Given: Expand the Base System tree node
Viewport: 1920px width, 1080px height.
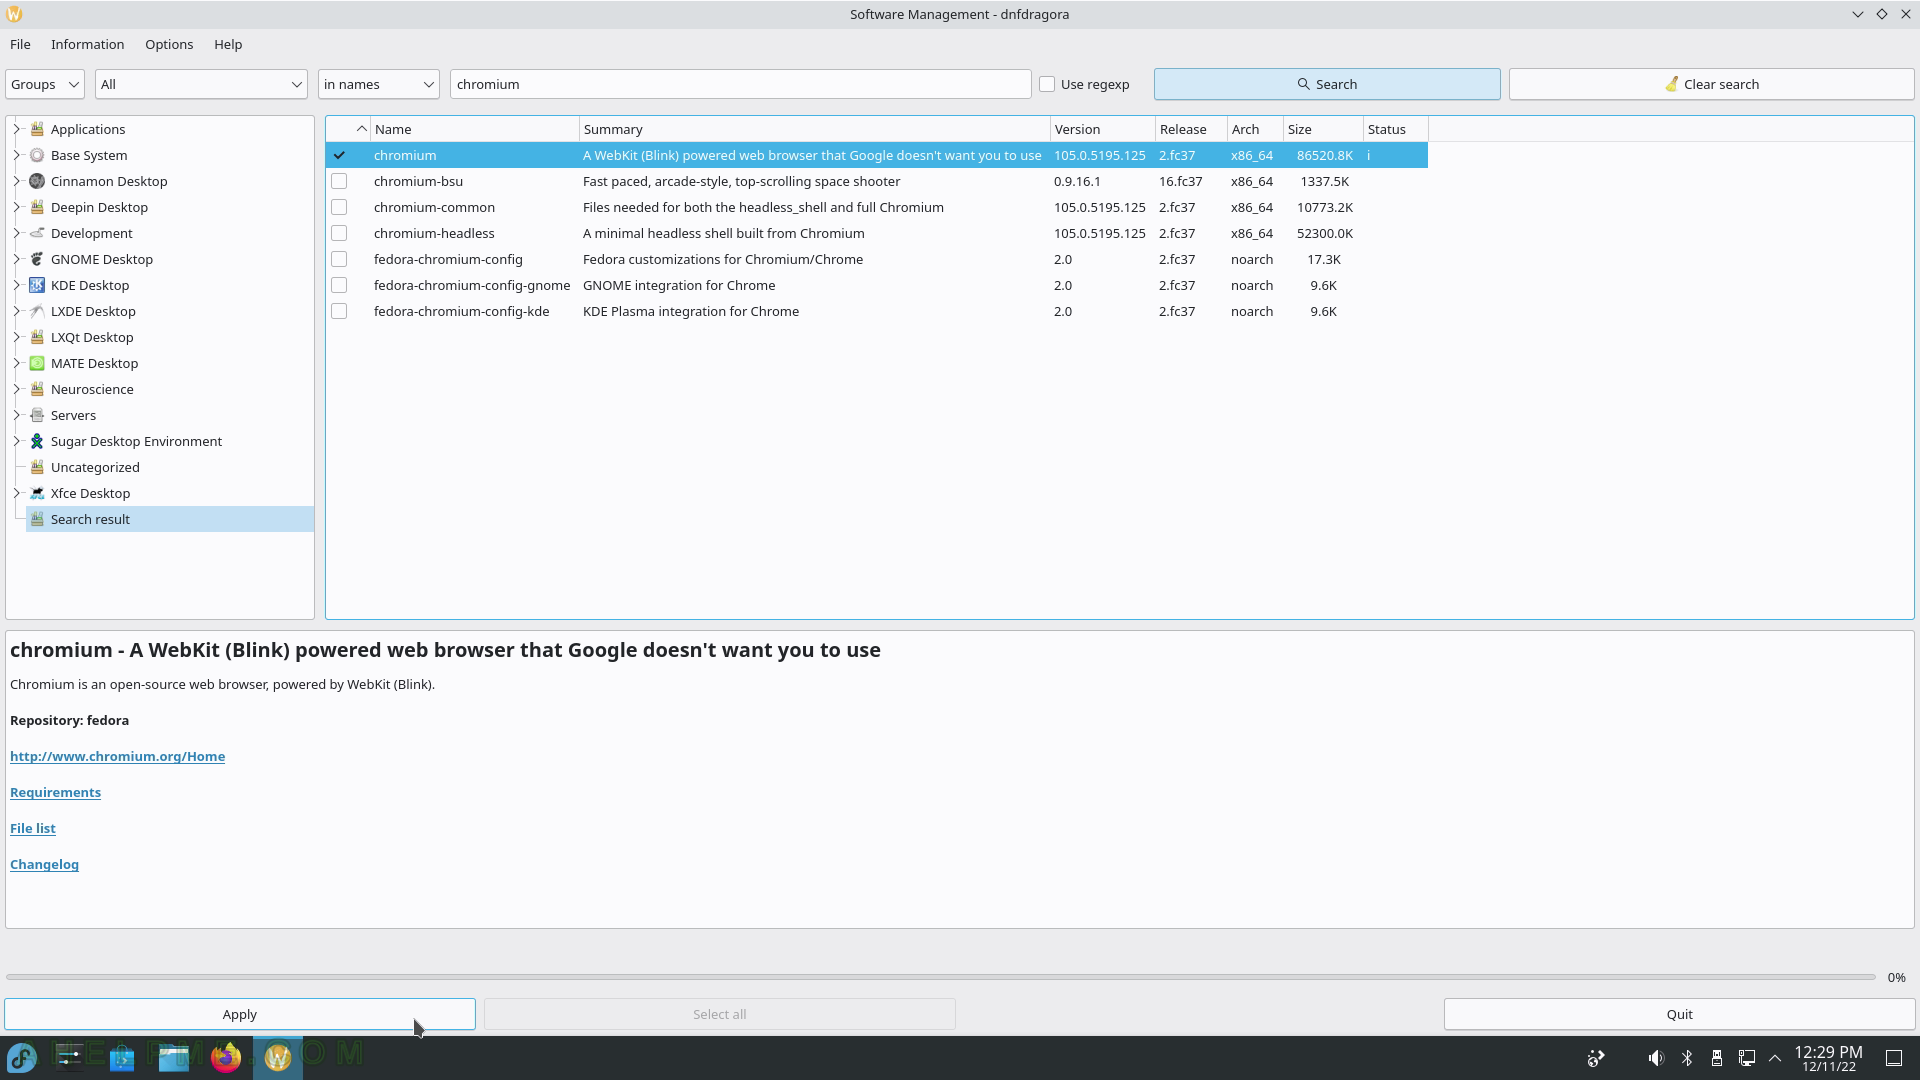Looking at the screenshot, I should click(x=16, y=155).
